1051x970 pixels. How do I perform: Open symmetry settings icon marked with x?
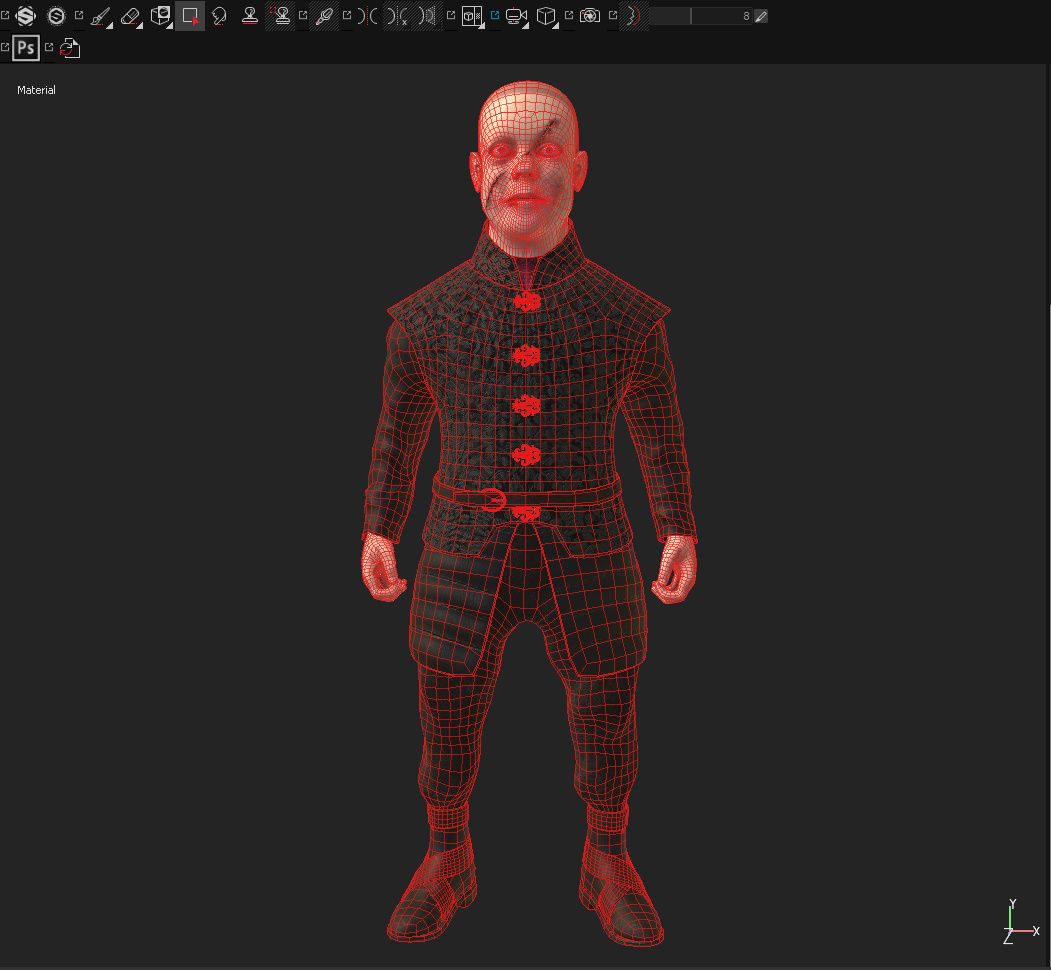click(x=397, y=16)
